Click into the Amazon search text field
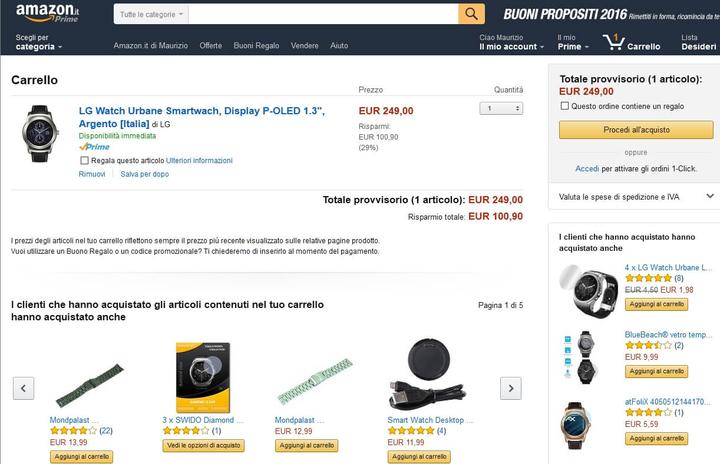The height and width of the screenshot is (464, 720). click(322, 15)
